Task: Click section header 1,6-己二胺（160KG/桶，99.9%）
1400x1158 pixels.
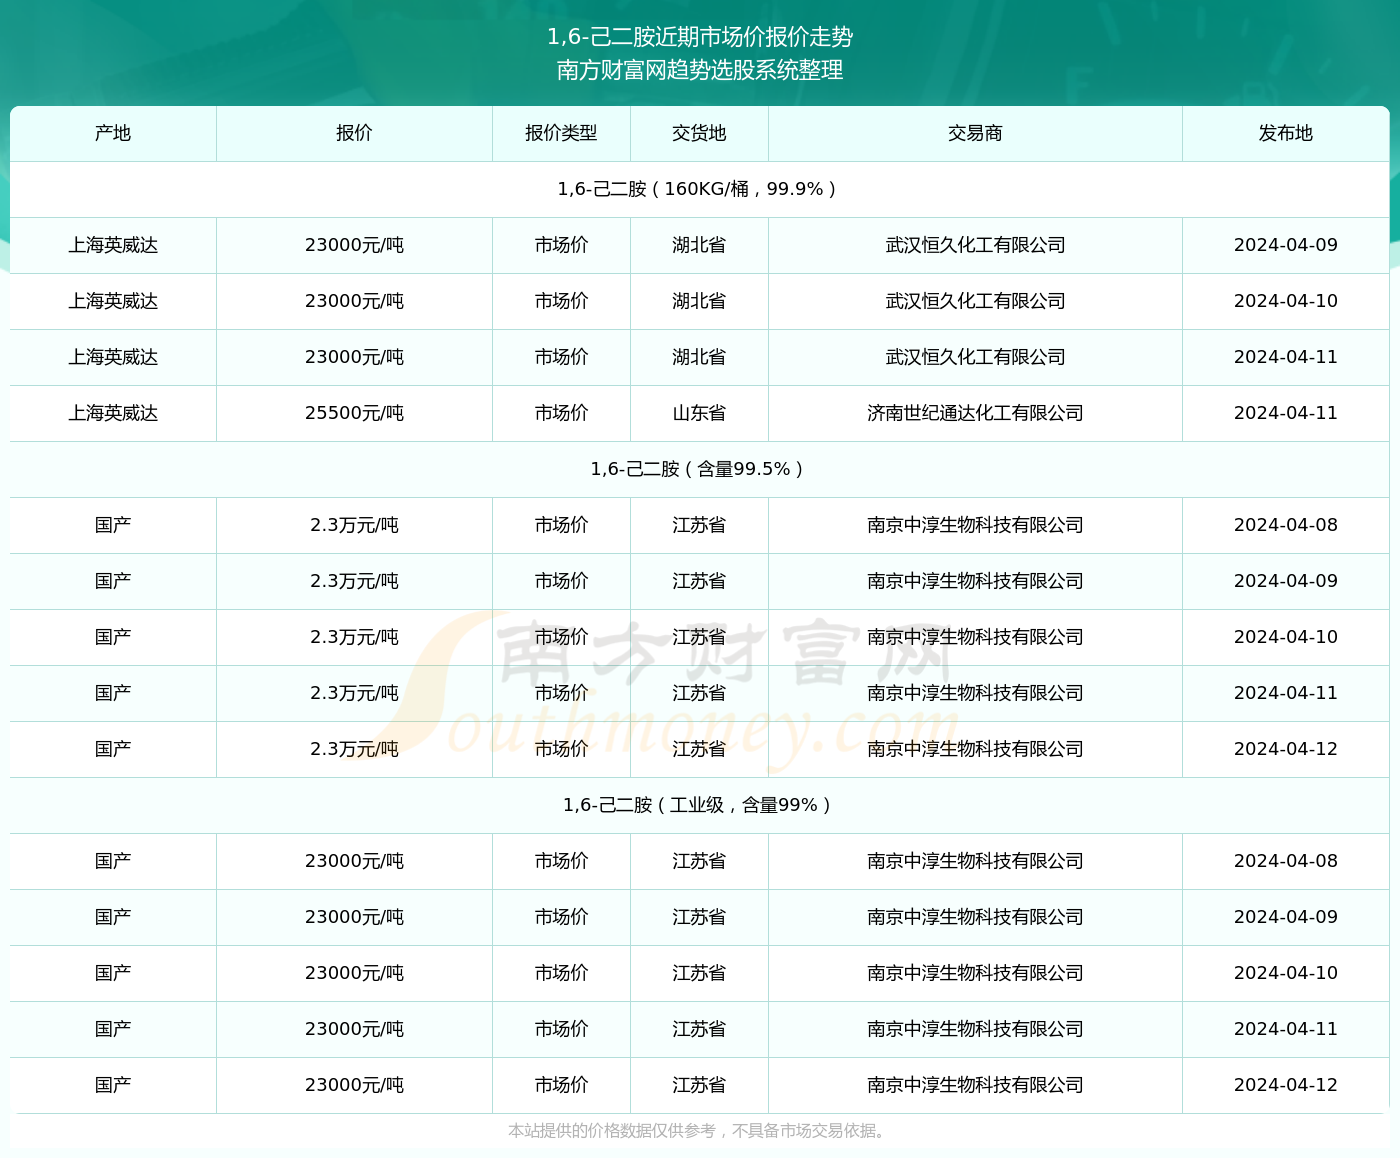Action: 700,189
